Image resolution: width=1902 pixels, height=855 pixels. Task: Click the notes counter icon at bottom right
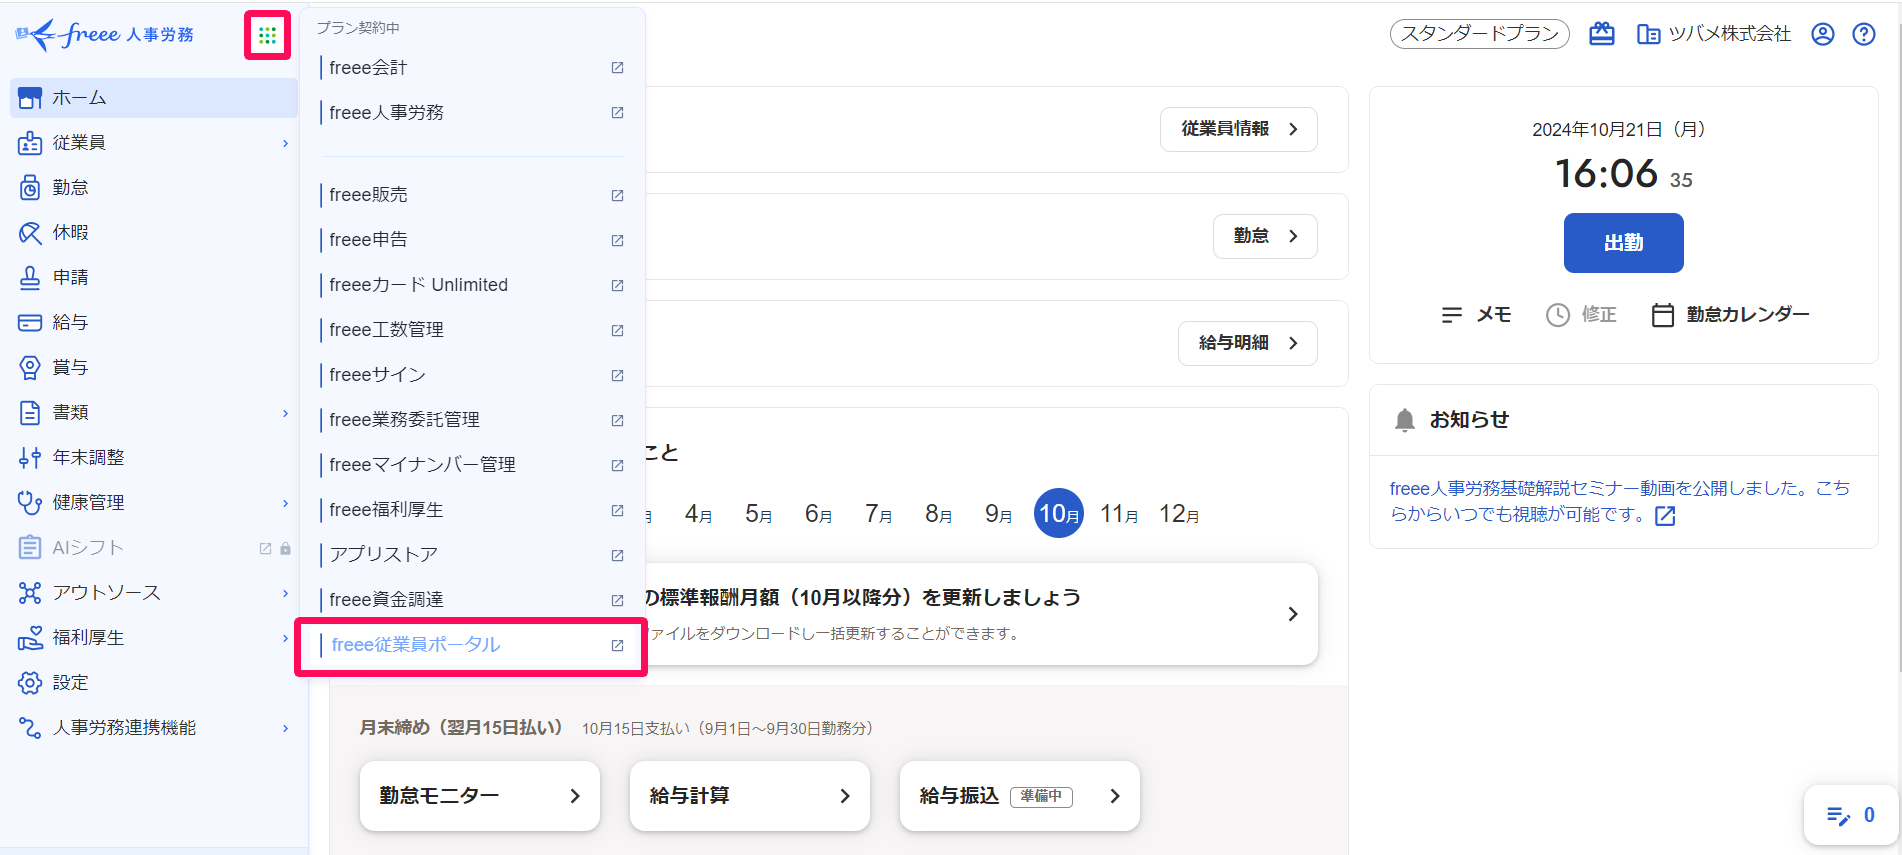(x=1850, y=815)
